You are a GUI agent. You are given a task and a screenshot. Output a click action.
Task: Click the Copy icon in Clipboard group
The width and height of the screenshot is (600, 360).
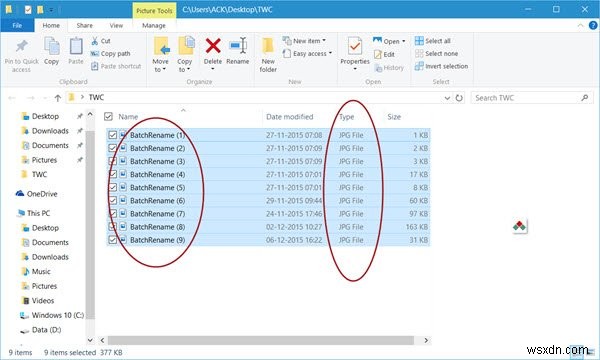tap(52, 46)
